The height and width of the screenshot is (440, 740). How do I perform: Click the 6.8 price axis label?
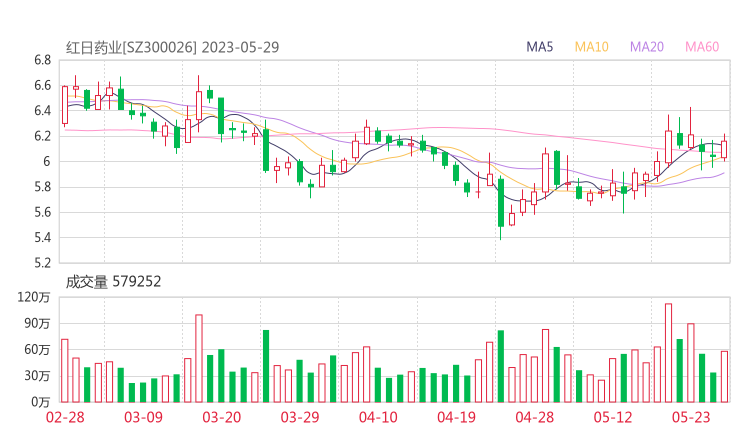point(42,60)
